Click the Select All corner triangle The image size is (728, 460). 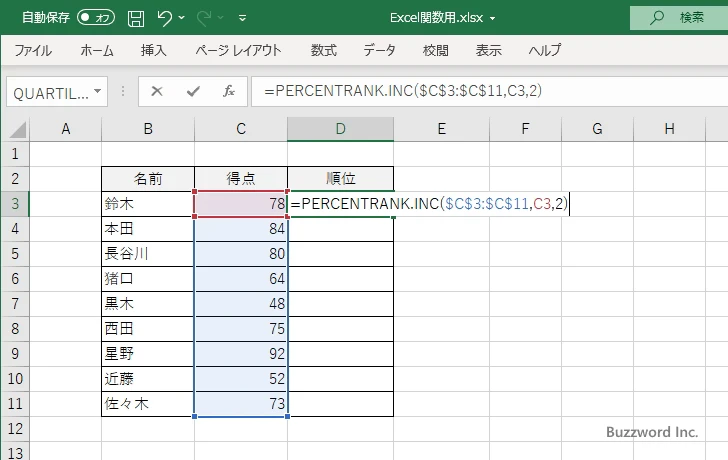[x=18, y=130]
